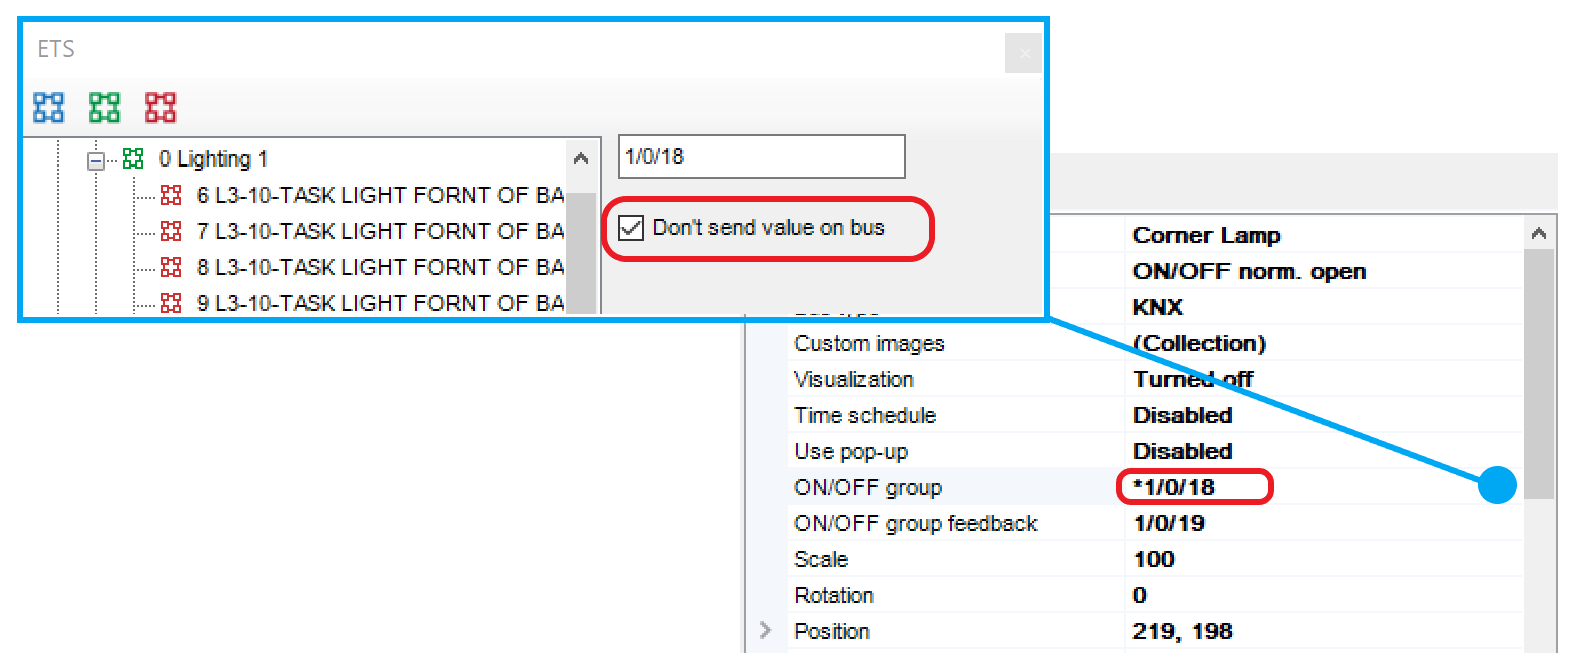Collapse the 0 Lighting 1 tree node
1569x657 pixels.
(96, 160)
